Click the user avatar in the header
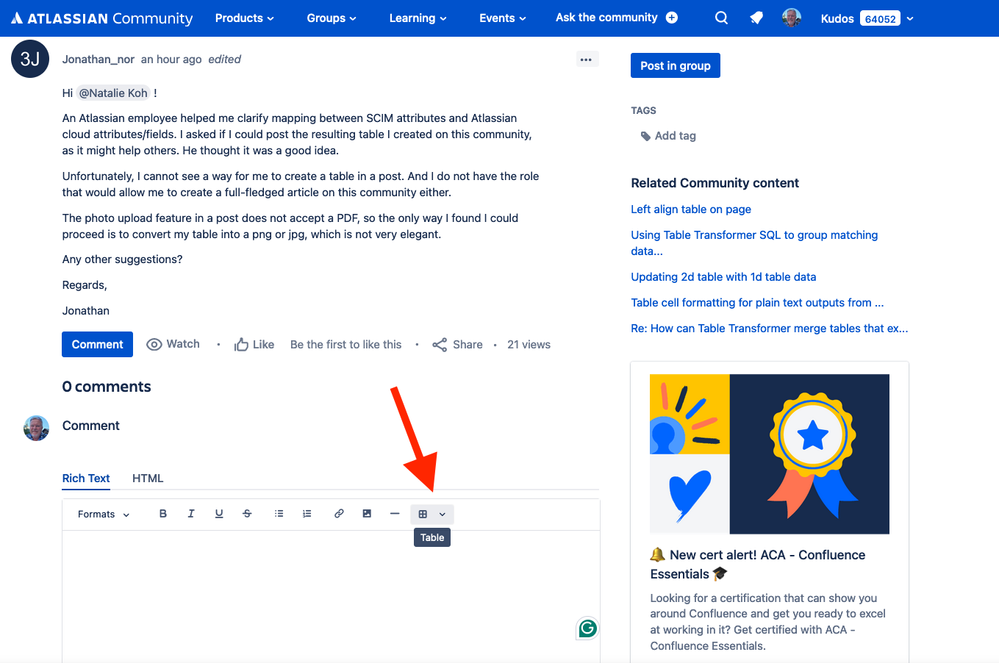Image resolution: width=999 pixels, height=663 pixels. pos(791,18)
